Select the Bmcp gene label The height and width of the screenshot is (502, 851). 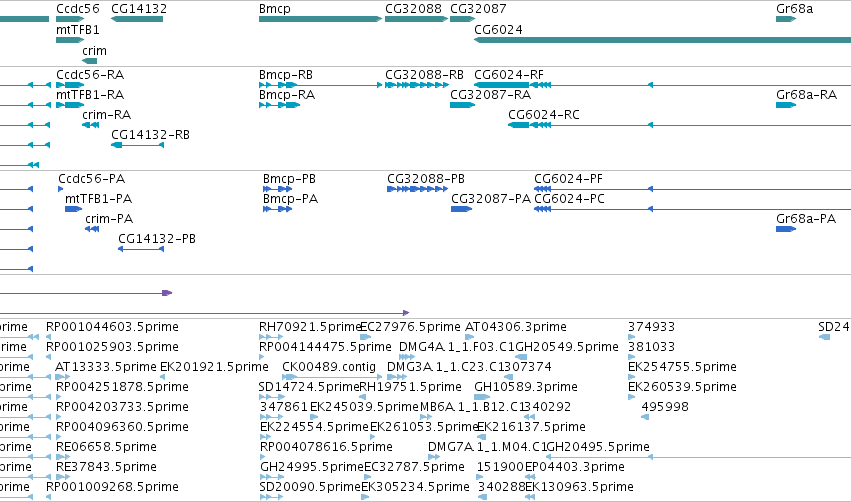[275, 9]
